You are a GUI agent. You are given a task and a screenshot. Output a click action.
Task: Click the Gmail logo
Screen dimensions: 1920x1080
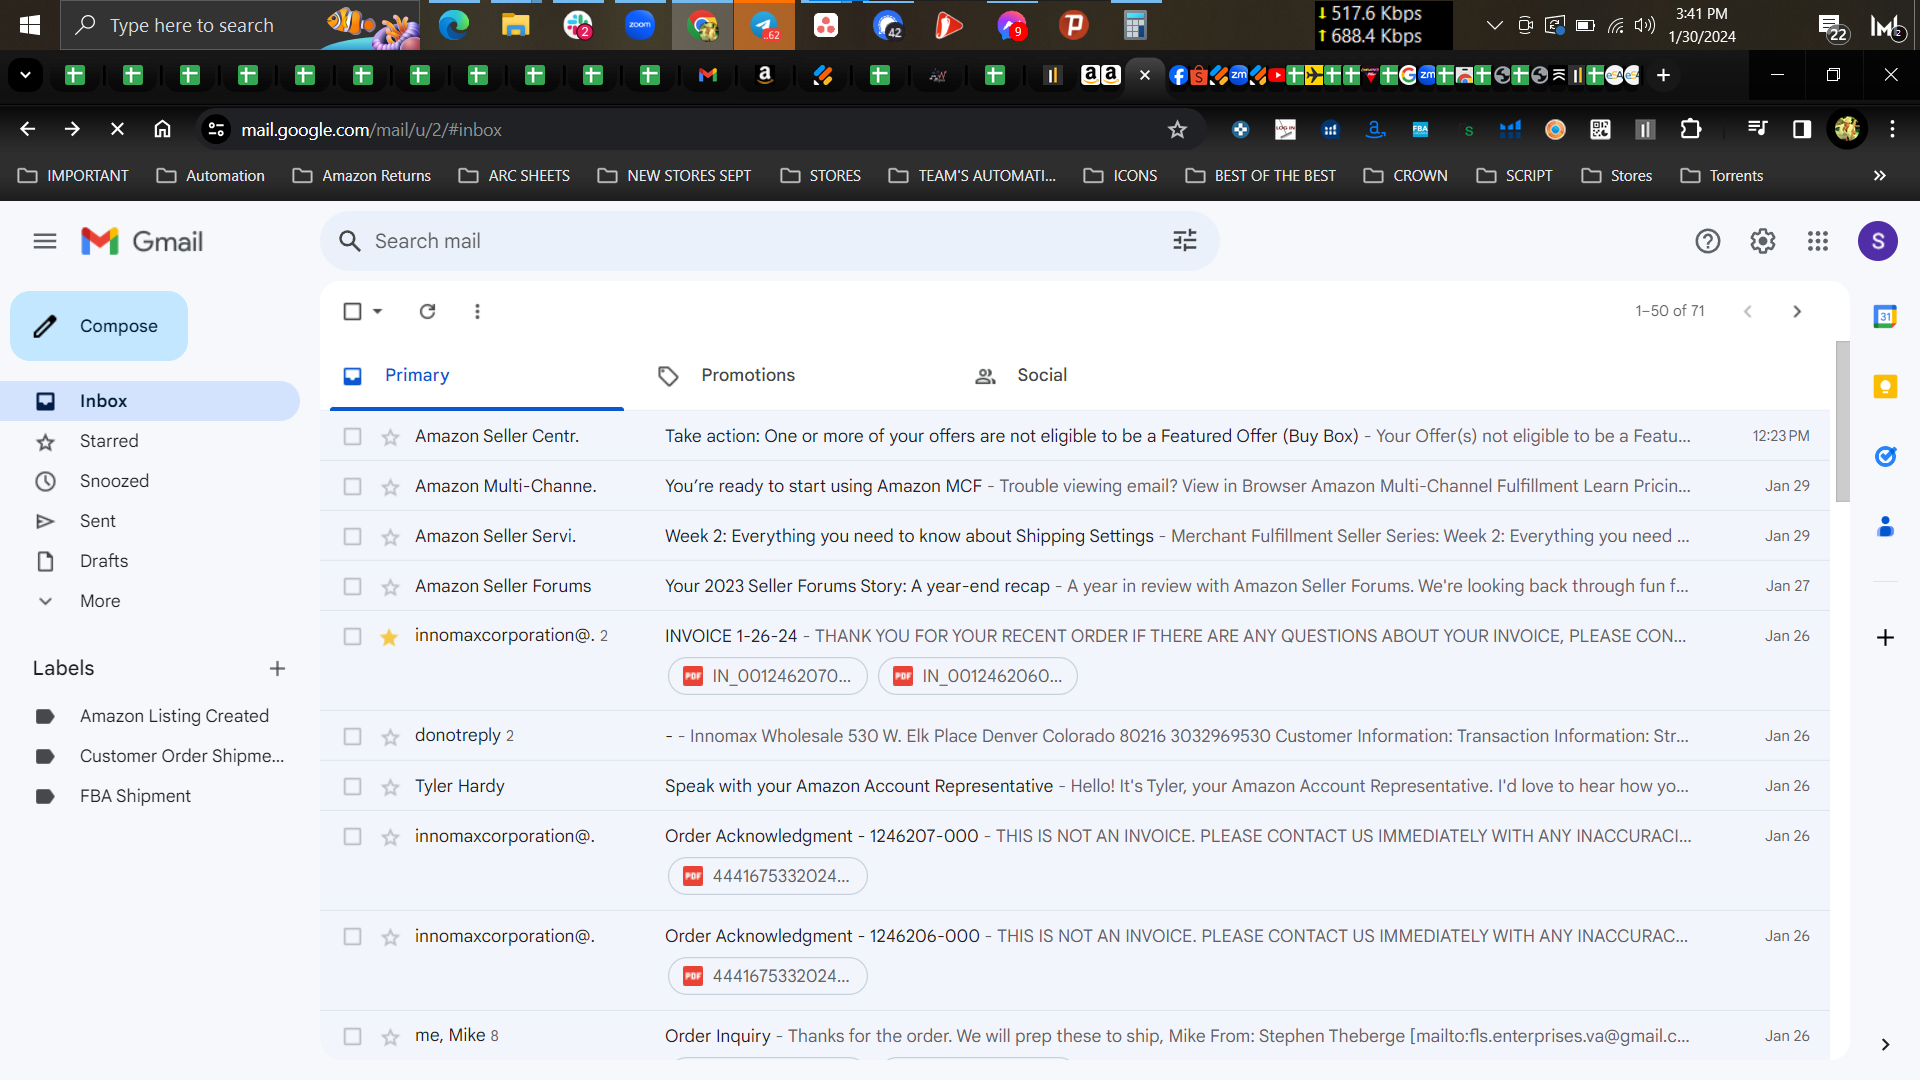pos(142,241)
